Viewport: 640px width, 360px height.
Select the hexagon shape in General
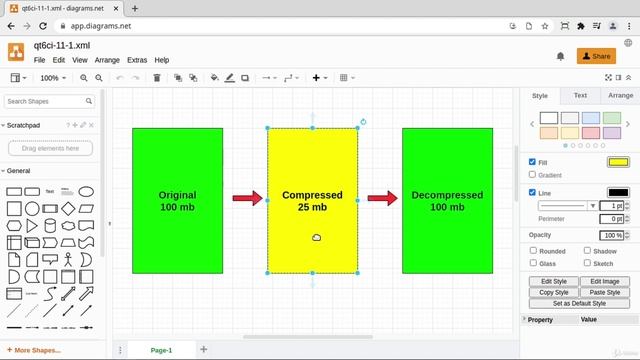14,226
